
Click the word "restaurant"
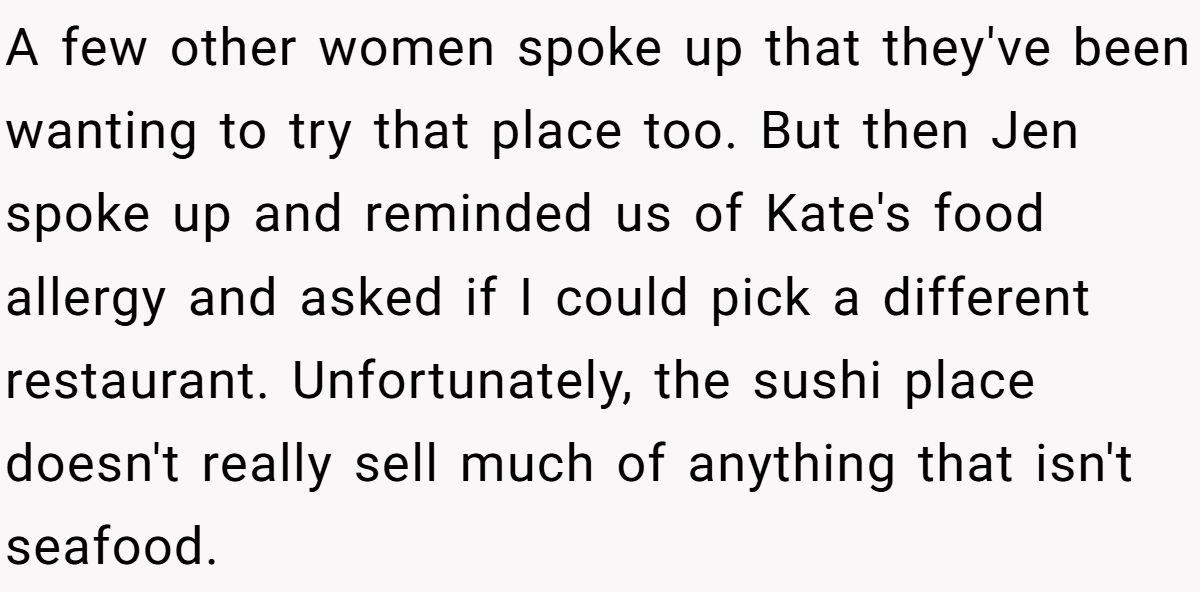point(136,383)
